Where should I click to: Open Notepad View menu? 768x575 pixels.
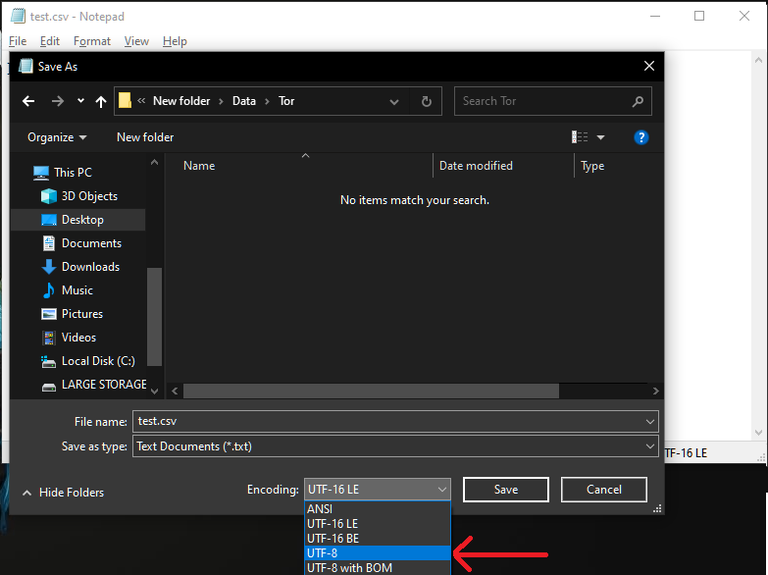coord(136,41)
